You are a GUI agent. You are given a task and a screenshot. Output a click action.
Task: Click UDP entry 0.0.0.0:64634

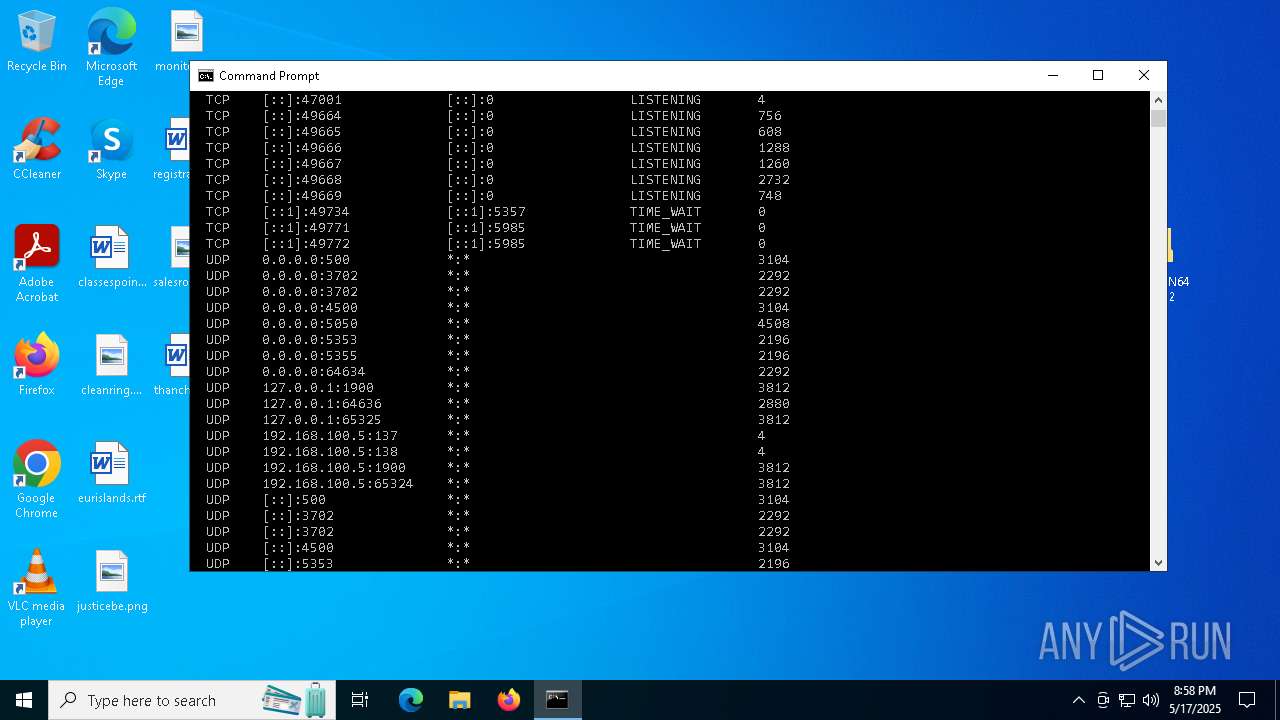[314, 372]
